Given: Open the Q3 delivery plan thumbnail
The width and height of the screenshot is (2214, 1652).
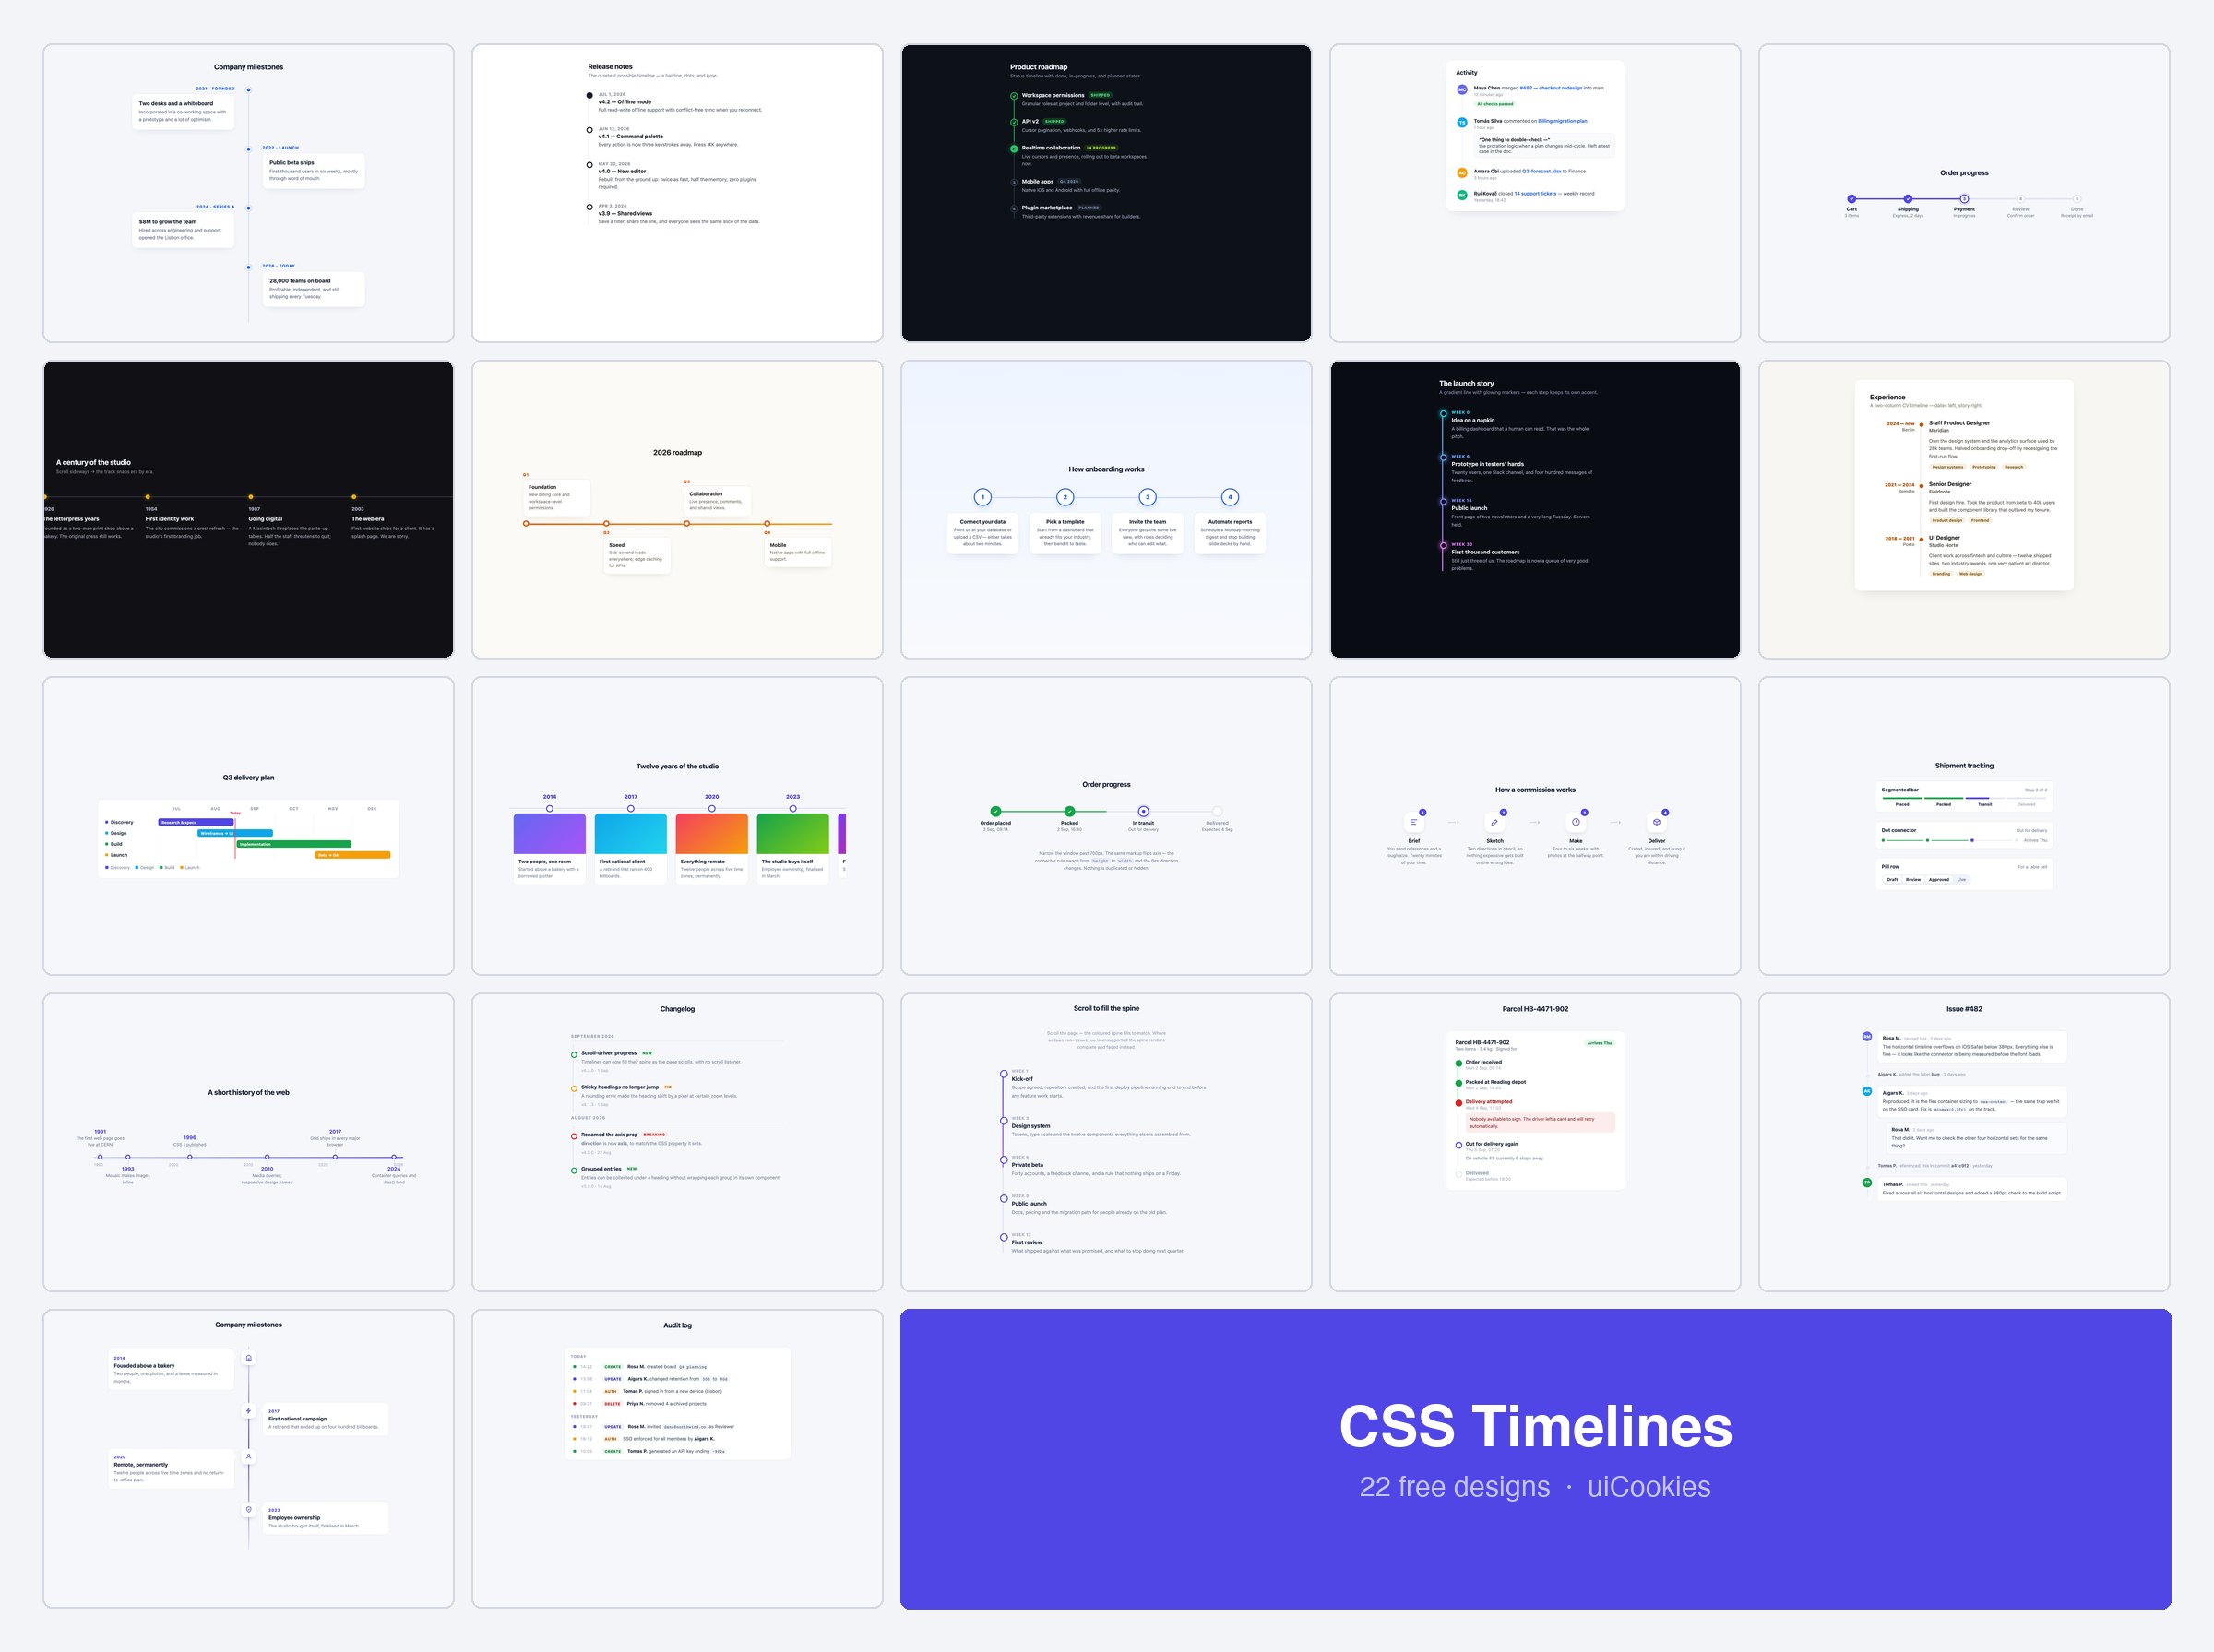Looking at the screenshot, I should [x=248, y=826].
